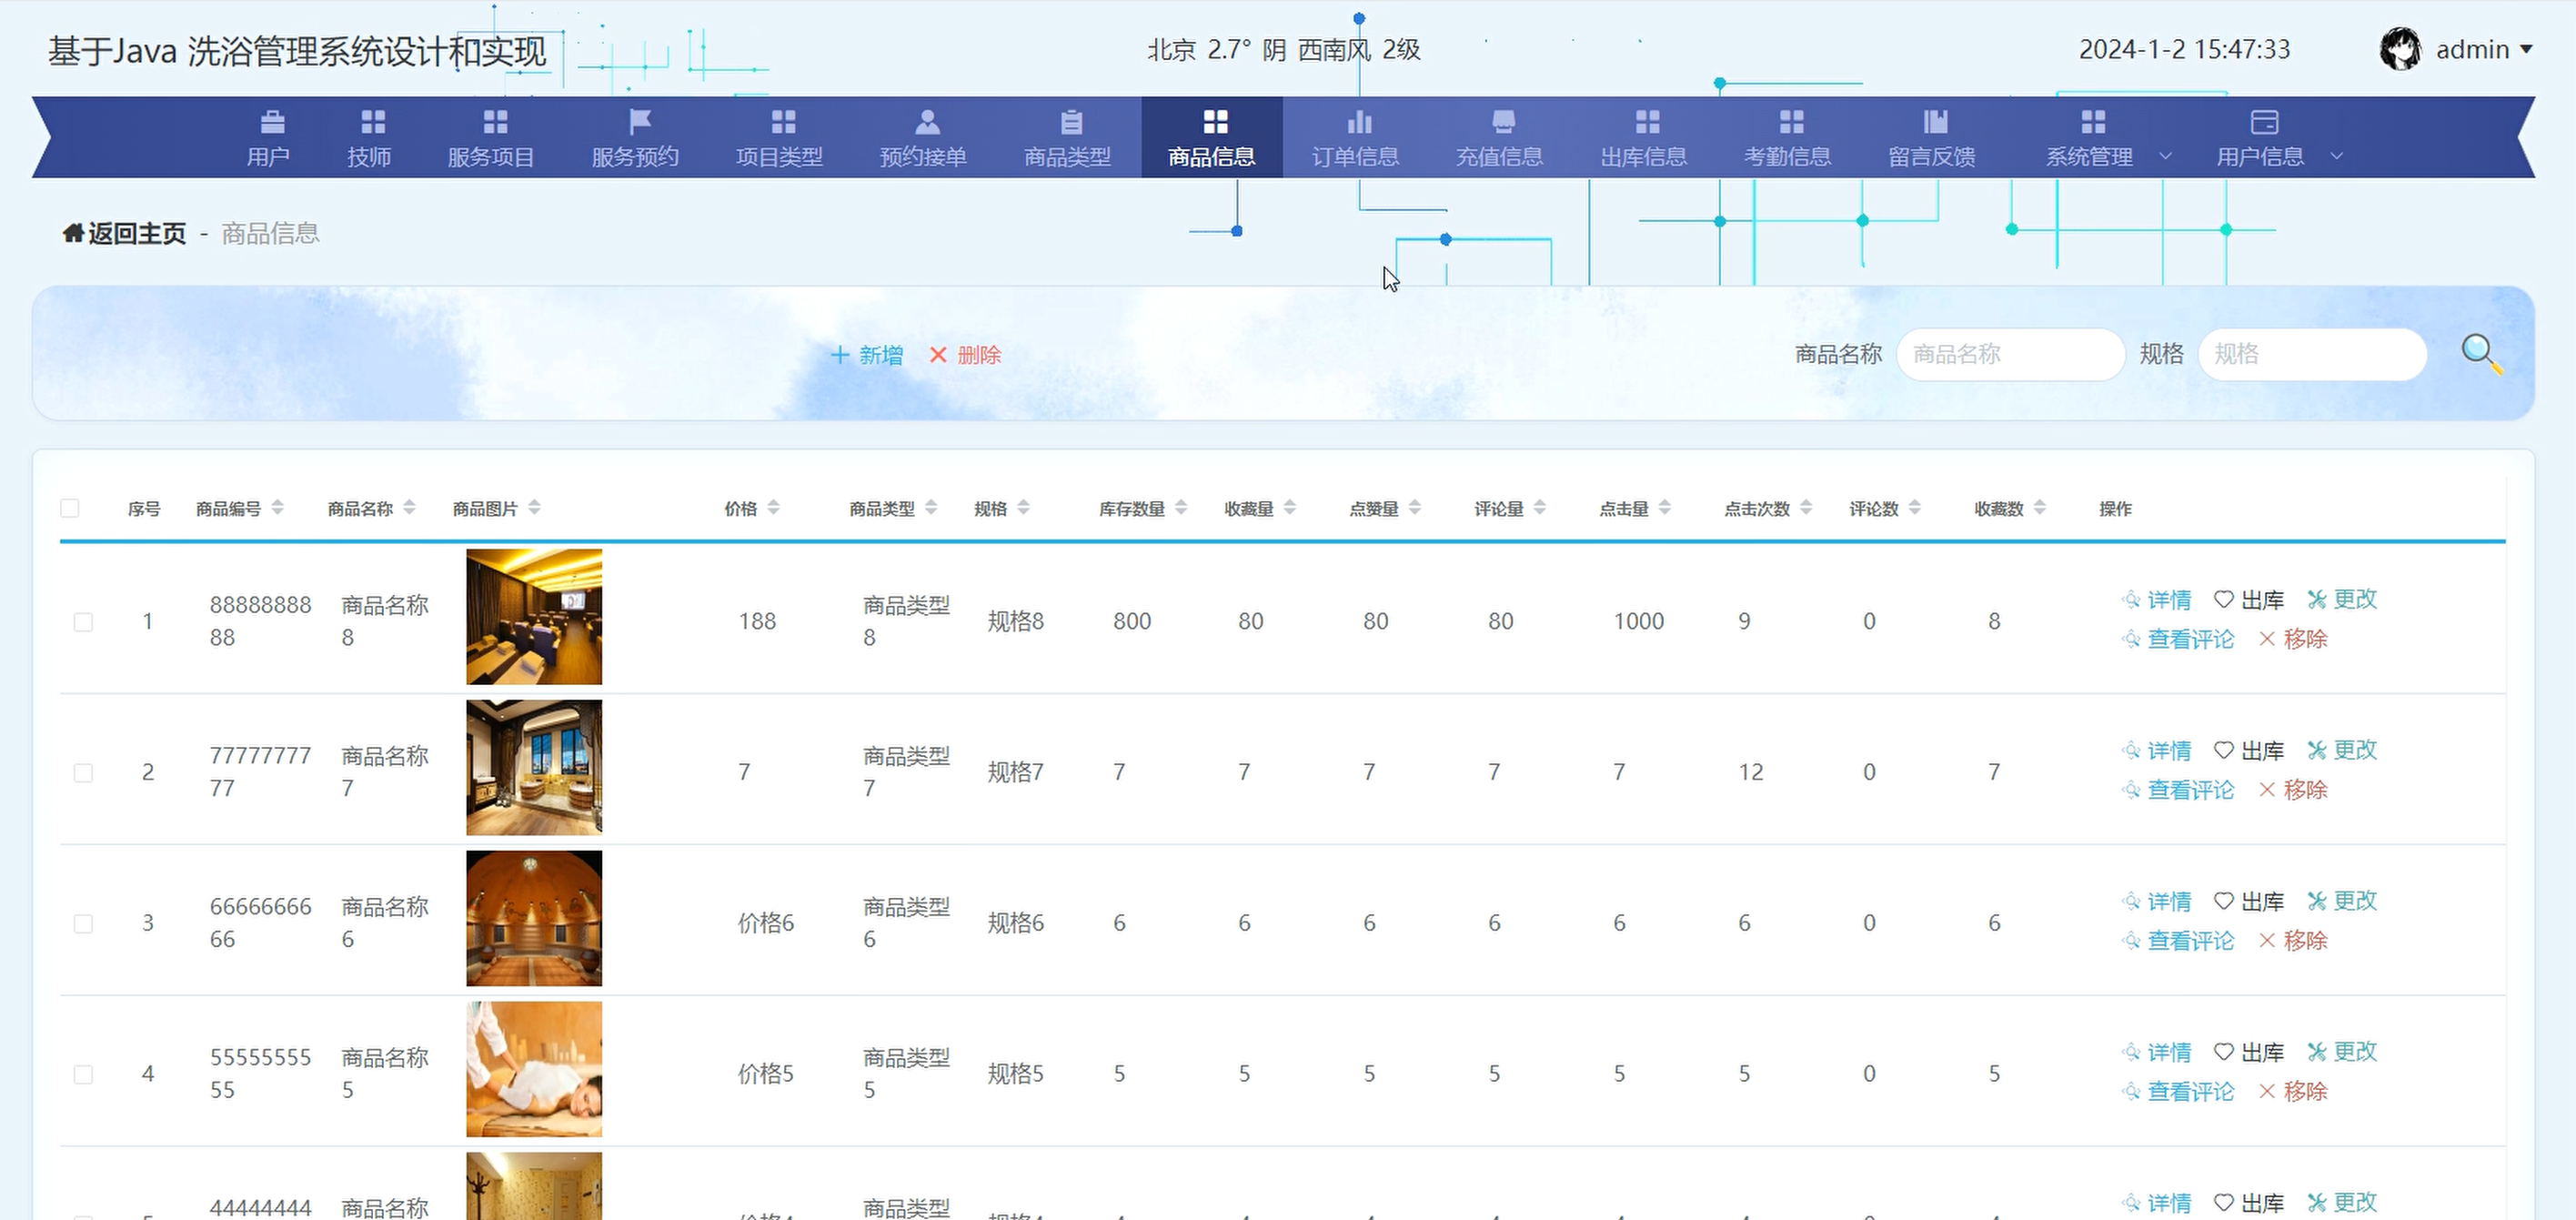Click the 项目类型 grid icon

coord(783,122)
